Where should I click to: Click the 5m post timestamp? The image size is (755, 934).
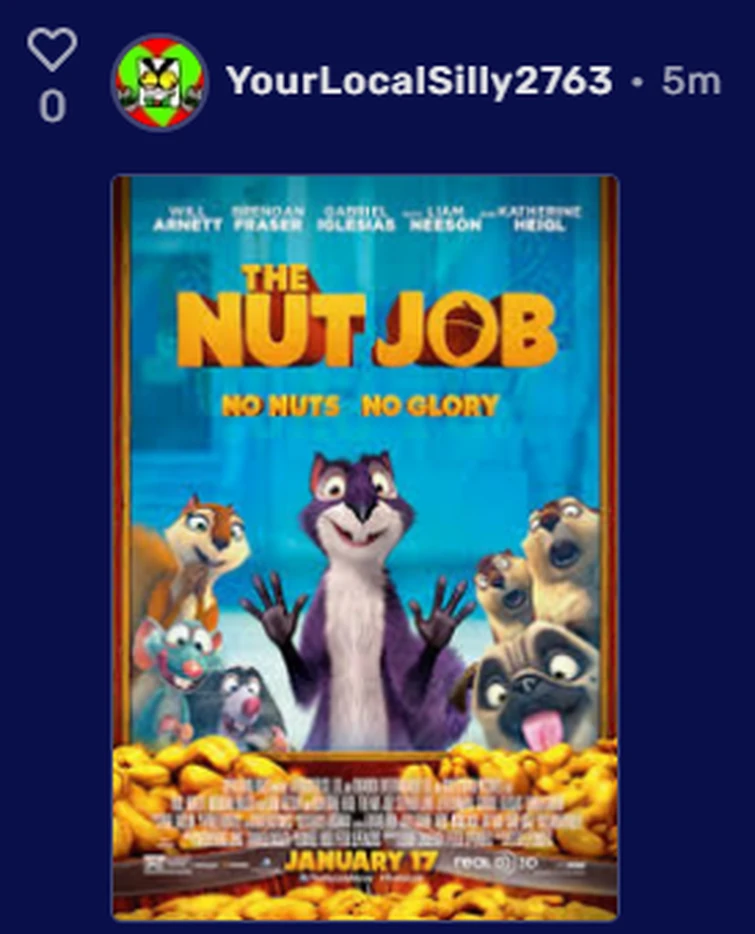pyautogui.click(x=691, y=81)
